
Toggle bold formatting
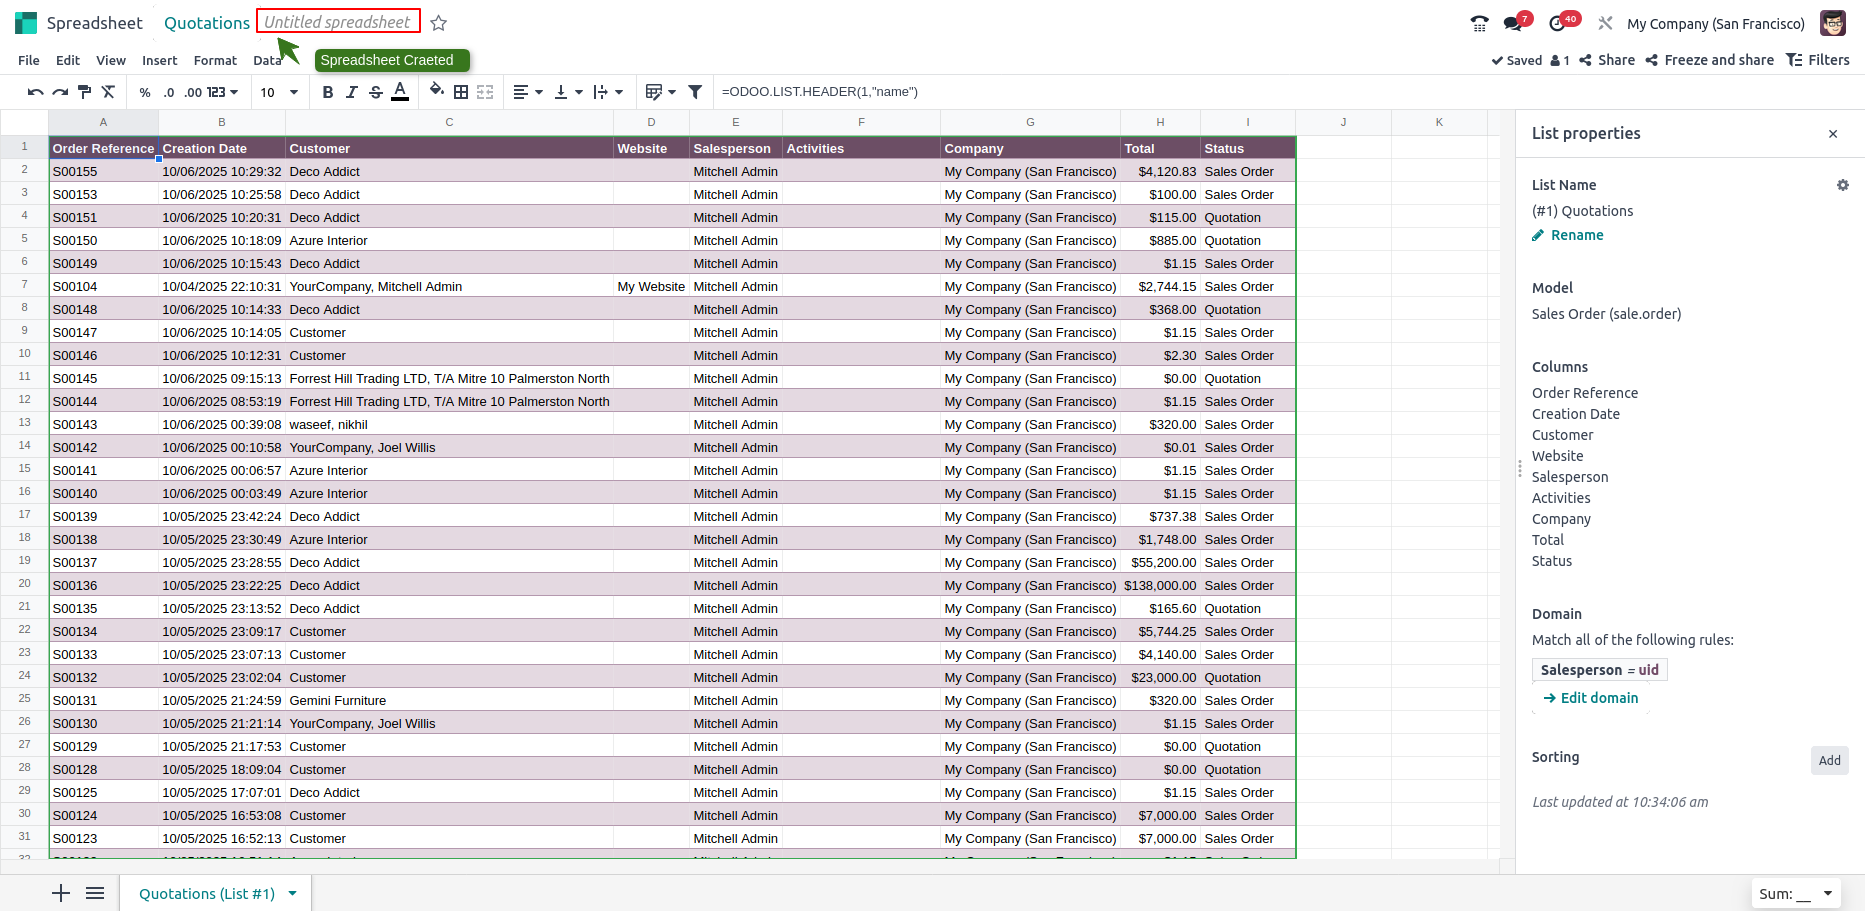click(x=328, y=92)
